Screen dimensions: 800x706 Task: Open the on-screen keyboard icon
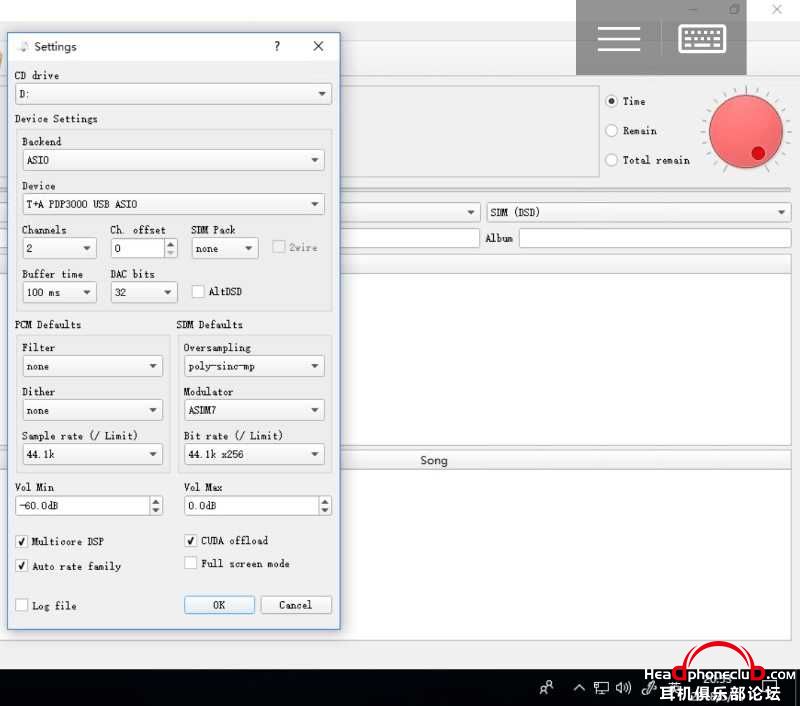tap(702, 38)
